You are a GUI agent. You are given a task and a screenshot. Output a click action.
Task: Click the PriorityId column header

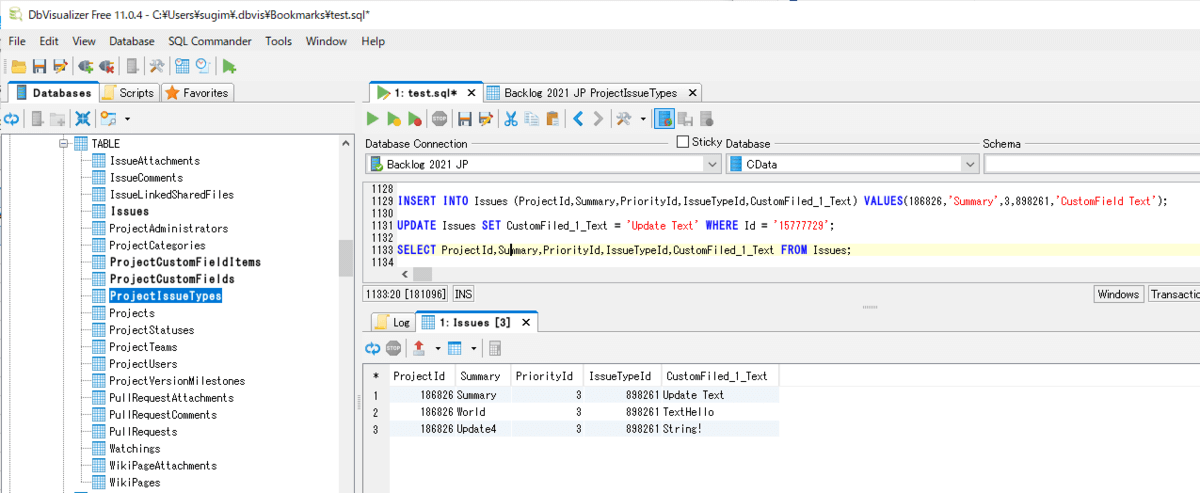coord(544,376)
